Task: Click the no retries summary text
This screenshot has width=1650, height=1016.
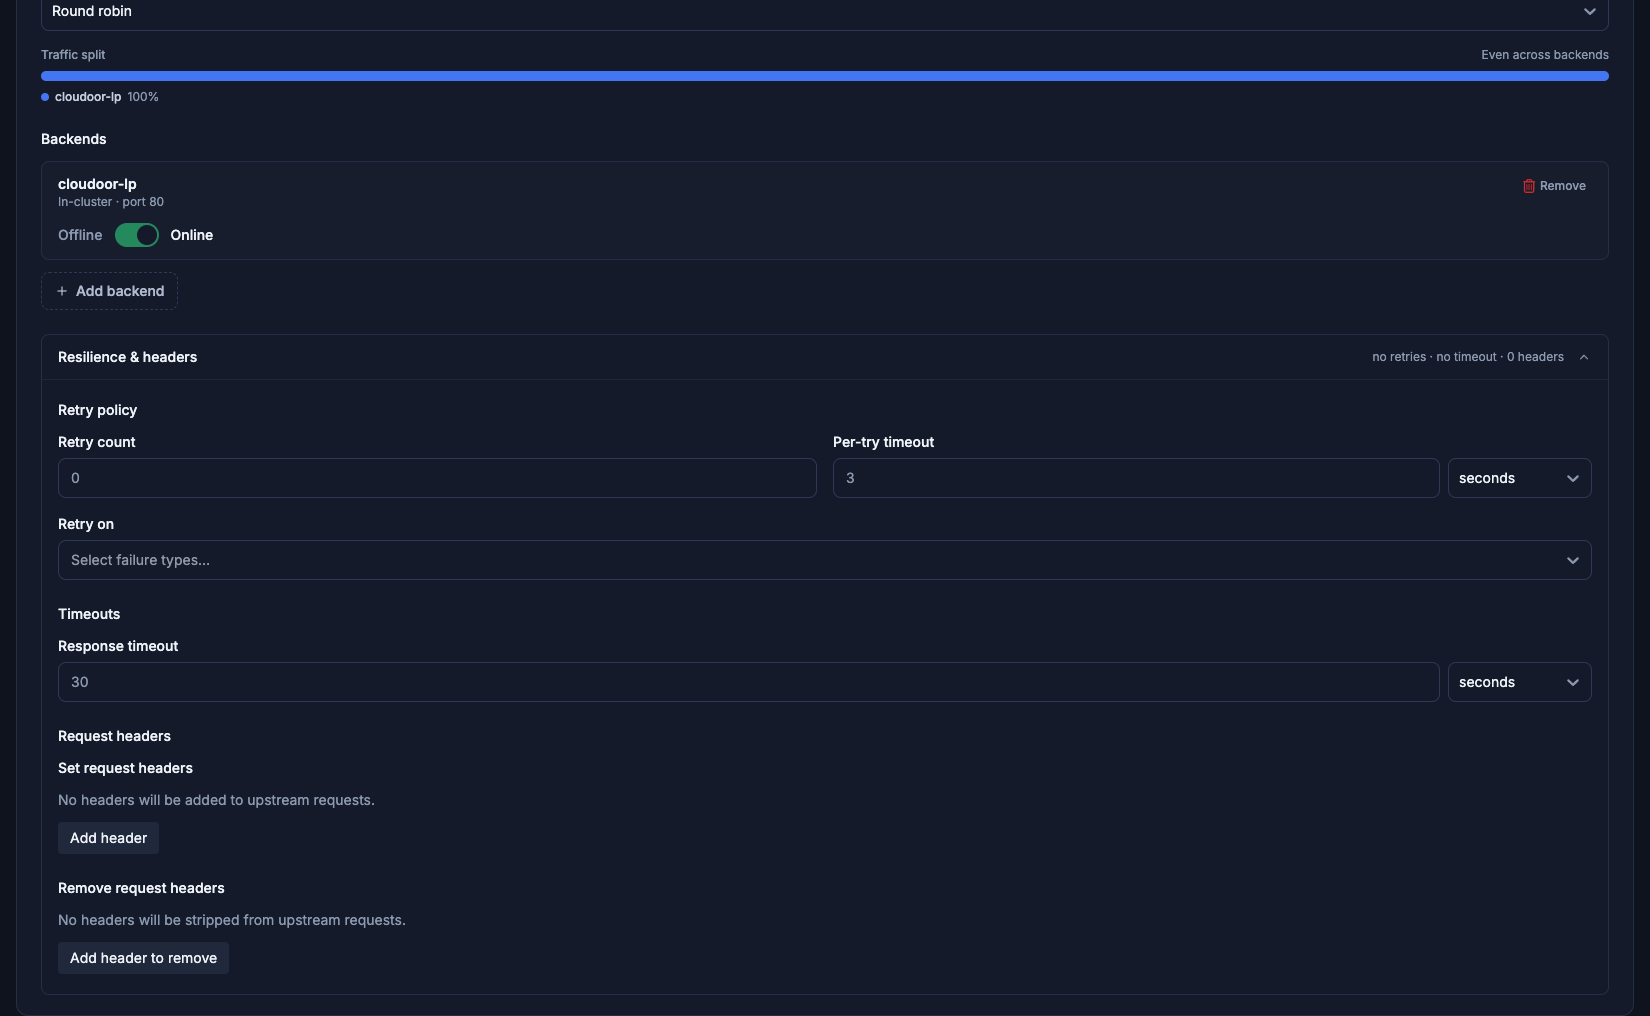Action: click(x=1399, y=357)
